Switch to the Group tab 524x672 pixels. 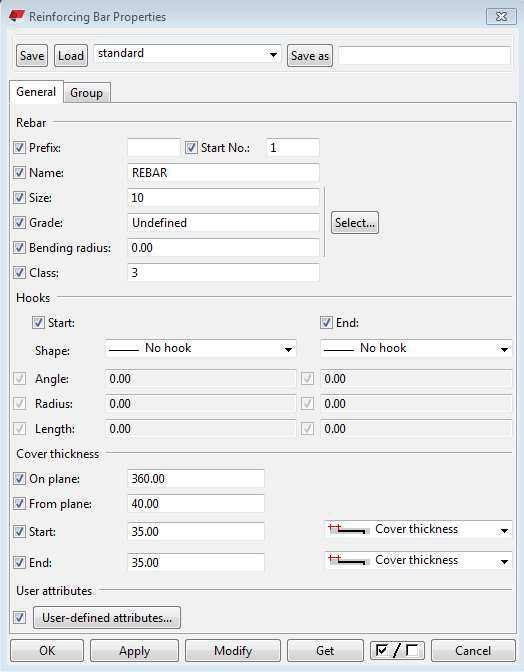coord(87,93)
